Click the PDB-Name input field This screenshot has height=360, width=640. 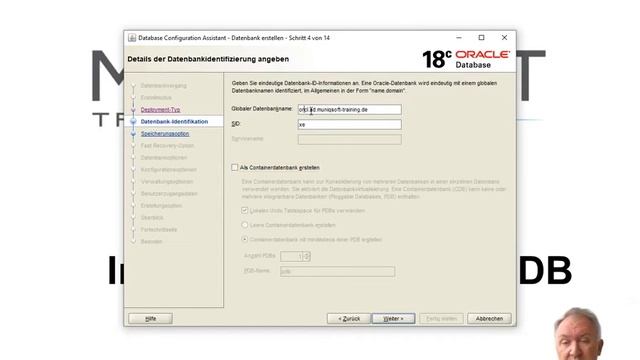coord(338,271)
